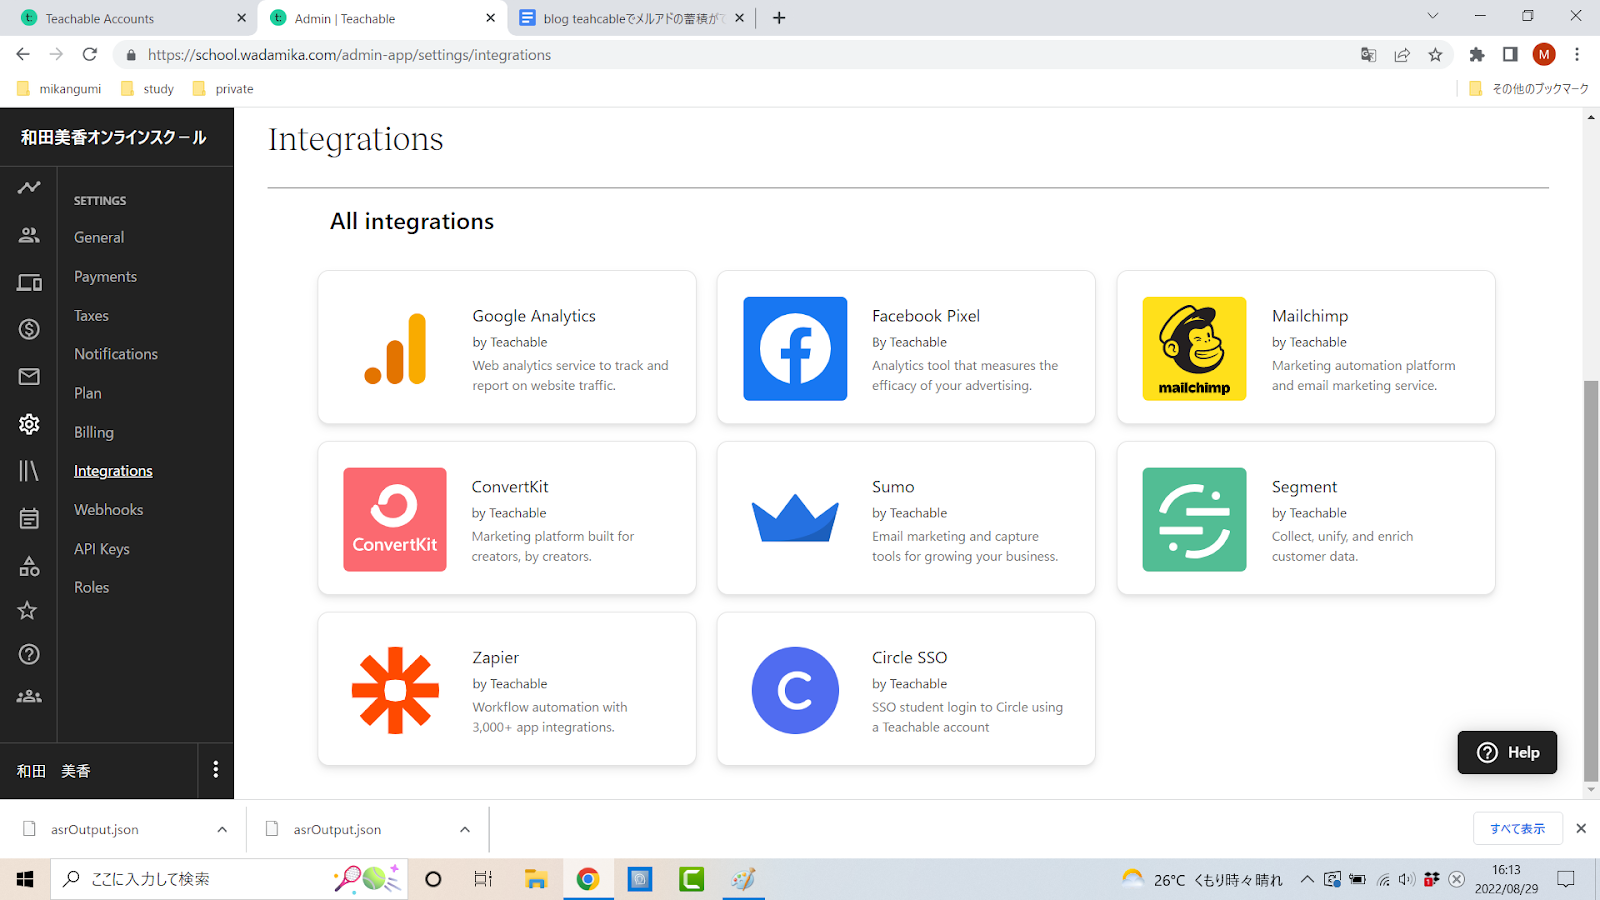Open the Chrome three-dot menu

[x=1577, y=55]
